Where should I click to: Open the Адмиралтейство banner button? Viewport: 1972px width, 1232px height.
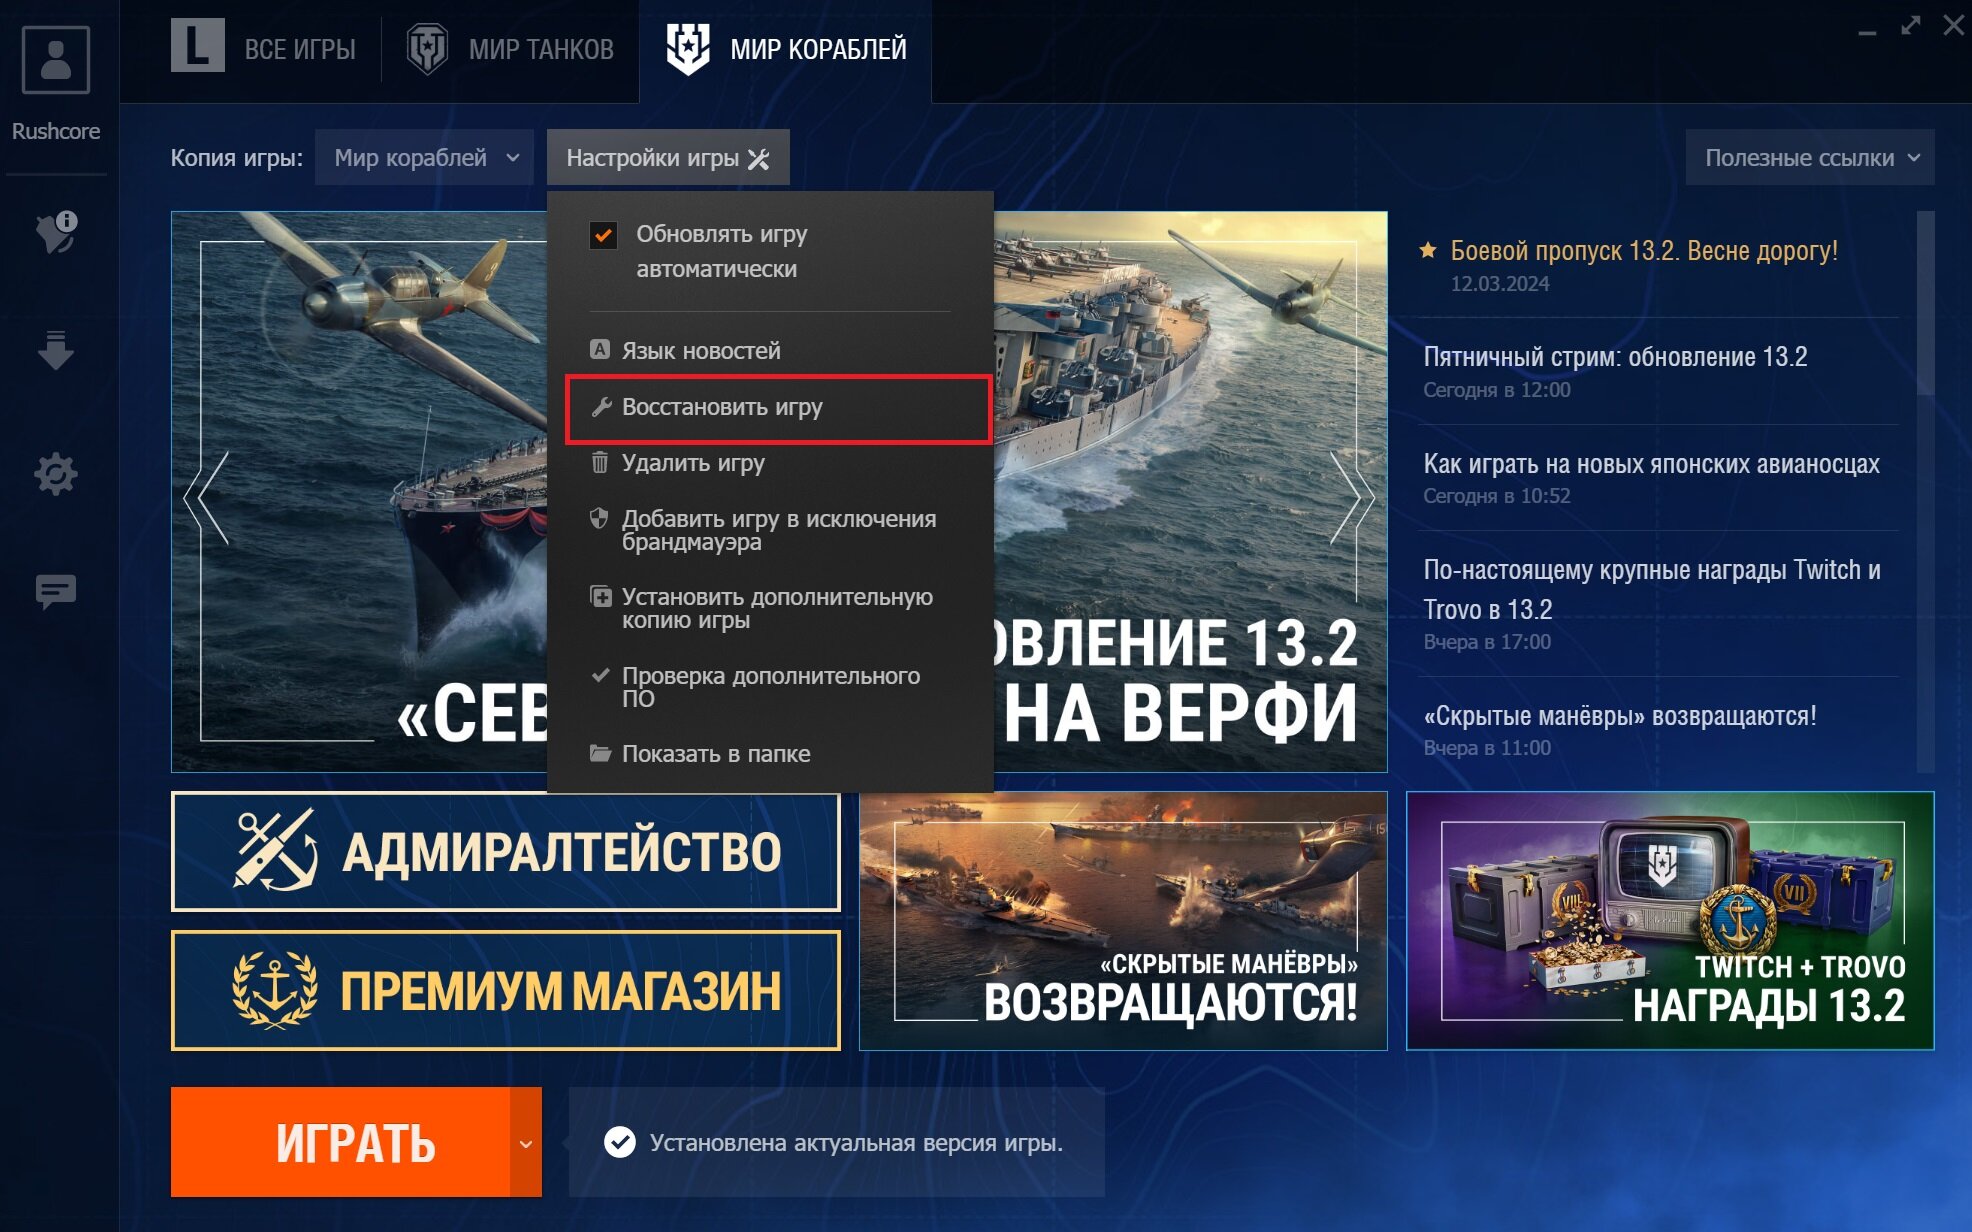[505, 852]
